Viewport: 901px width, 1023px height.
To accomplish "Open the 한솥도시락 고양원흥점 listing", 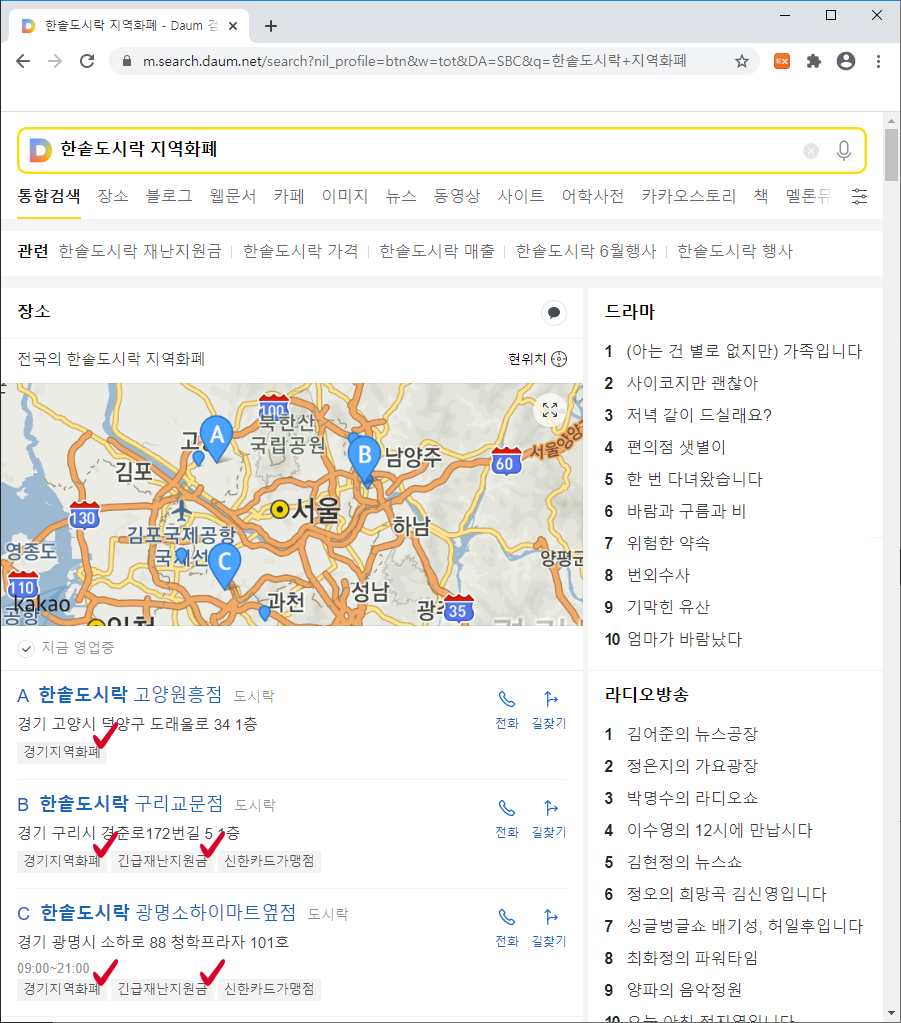I will [130, 695].
